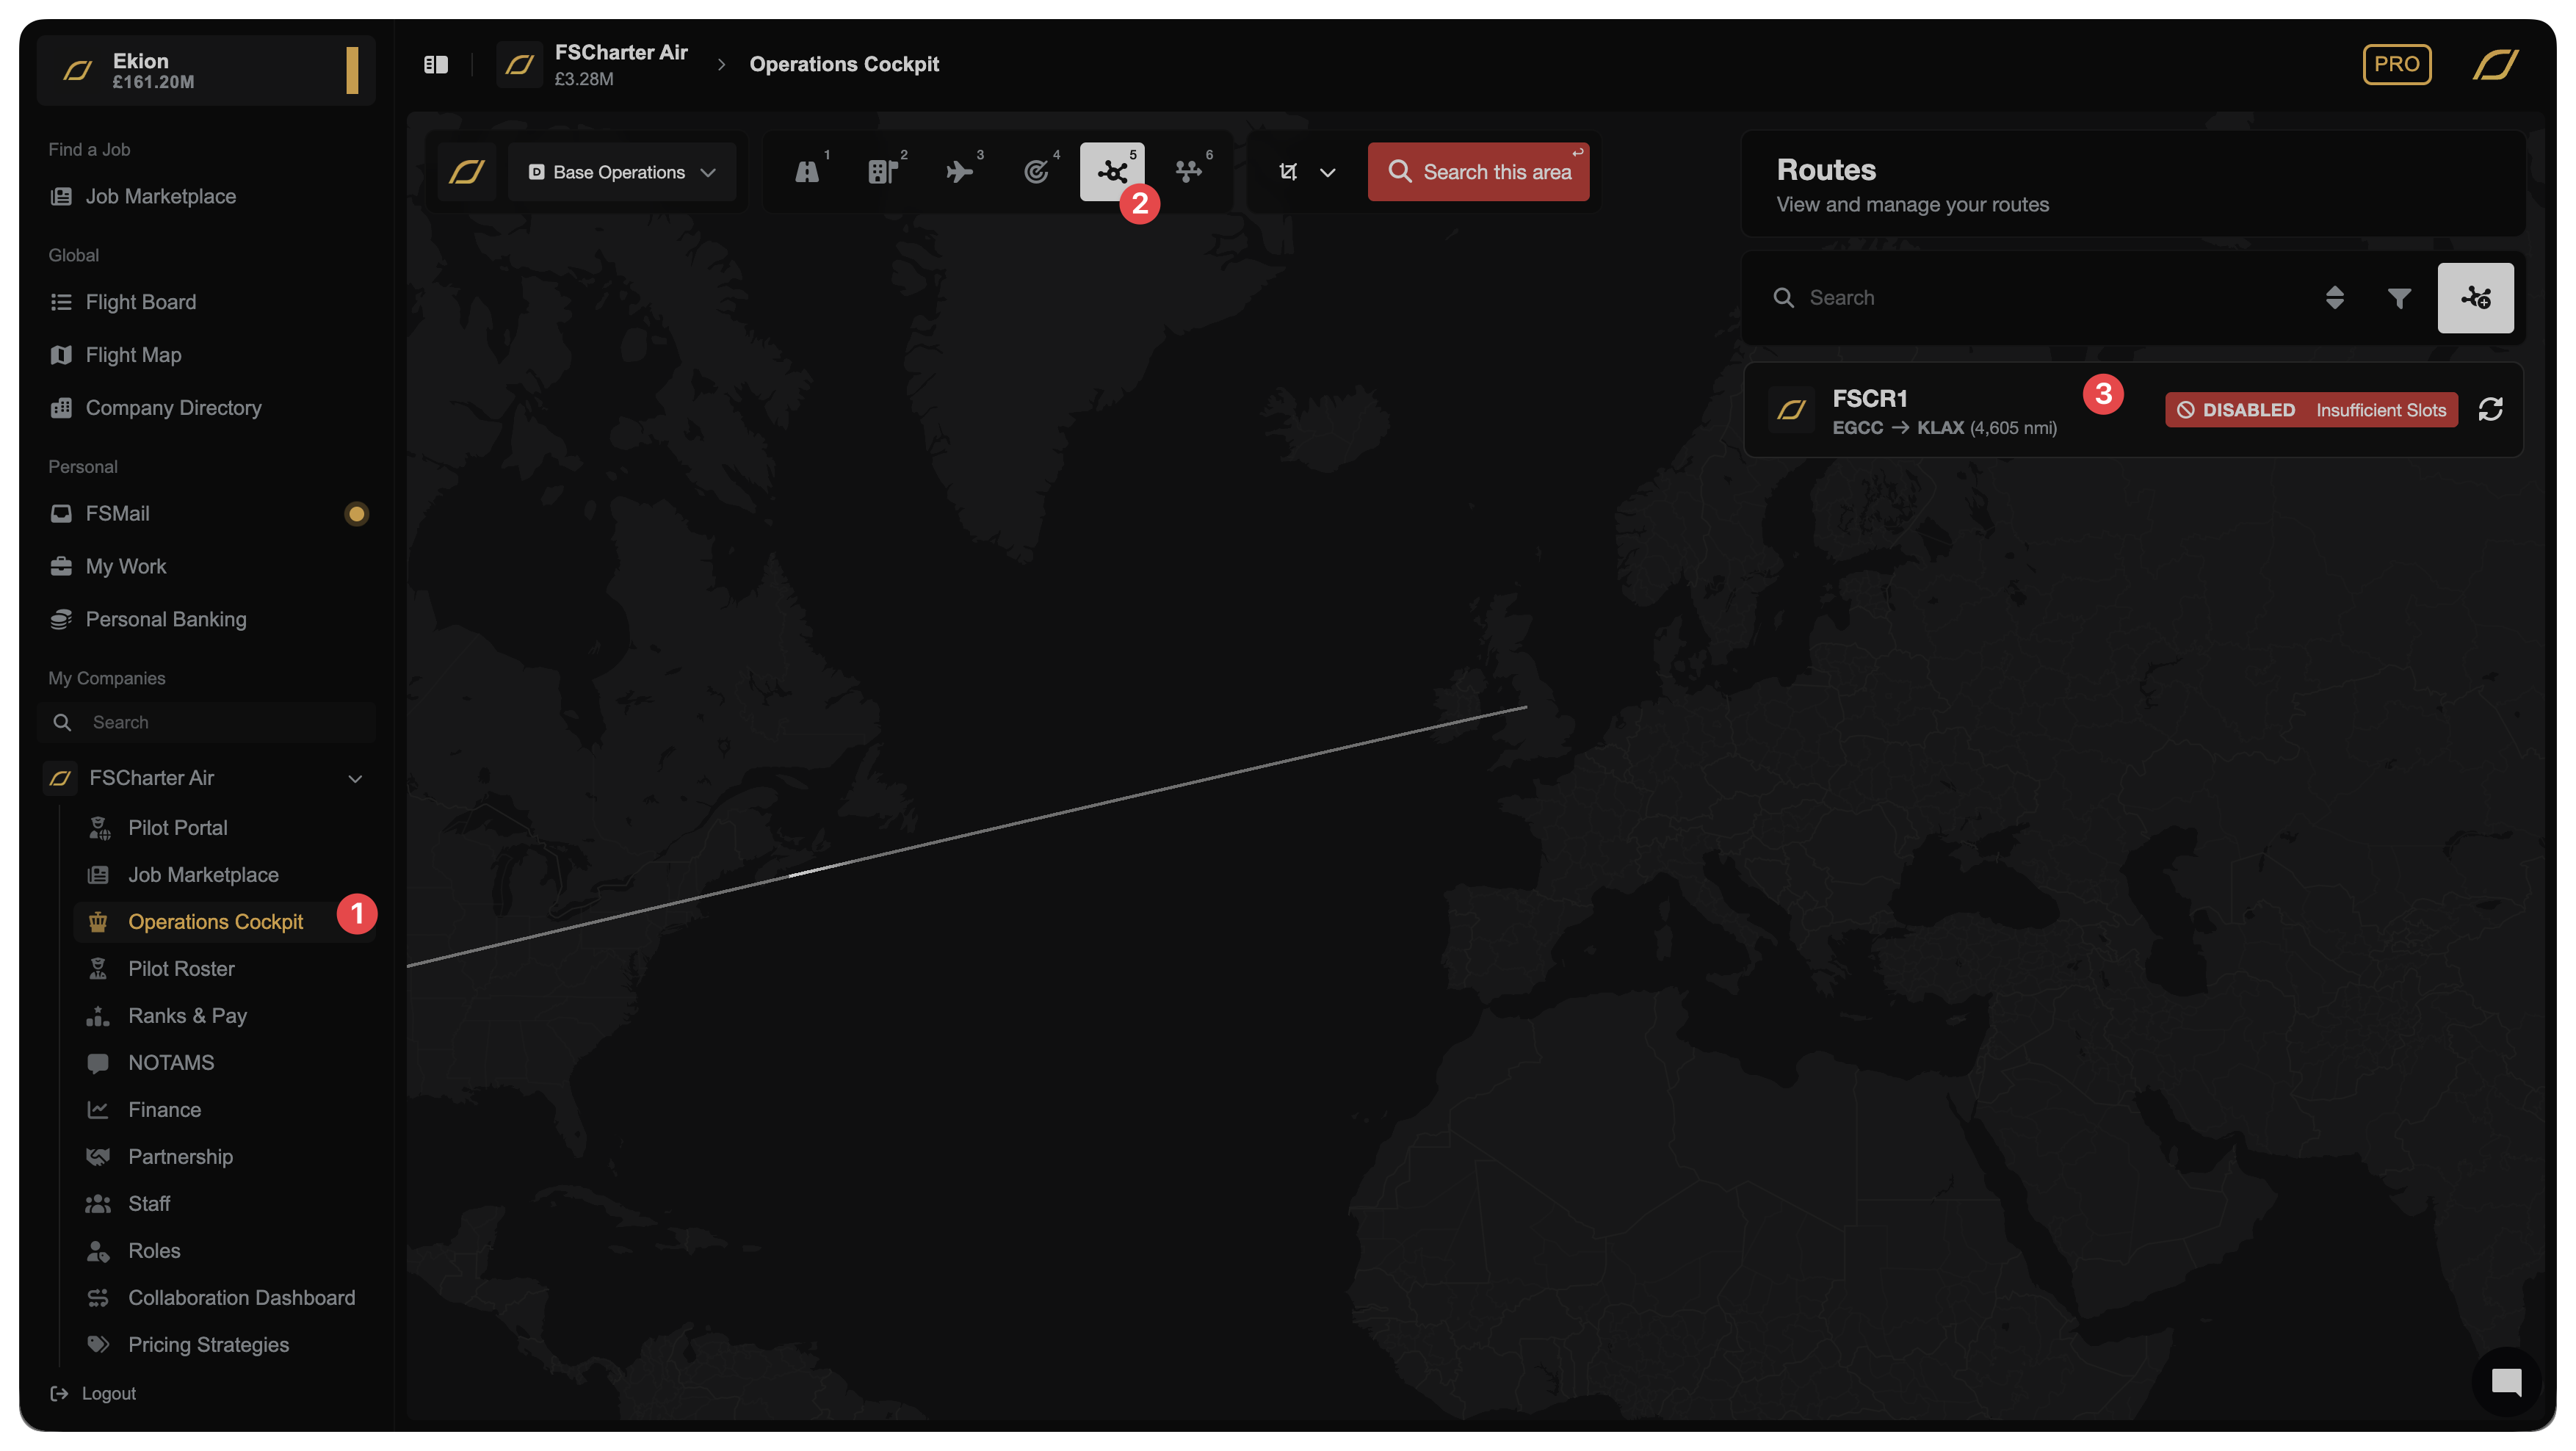This screenshot has width=2576, height=1451.
Task: Open the crop area dropdown chevron
Action: [x=1327, y=173]
